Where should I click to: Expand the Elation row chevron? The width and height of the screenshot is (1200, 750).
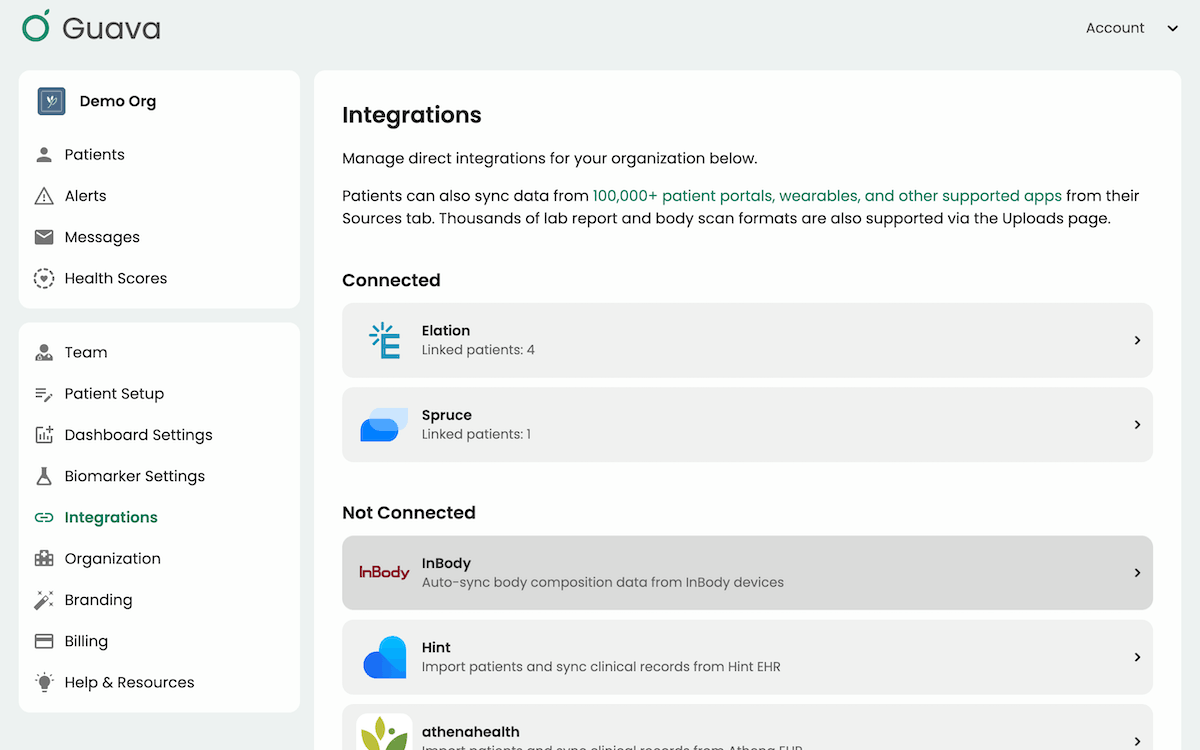[1137, 340]
